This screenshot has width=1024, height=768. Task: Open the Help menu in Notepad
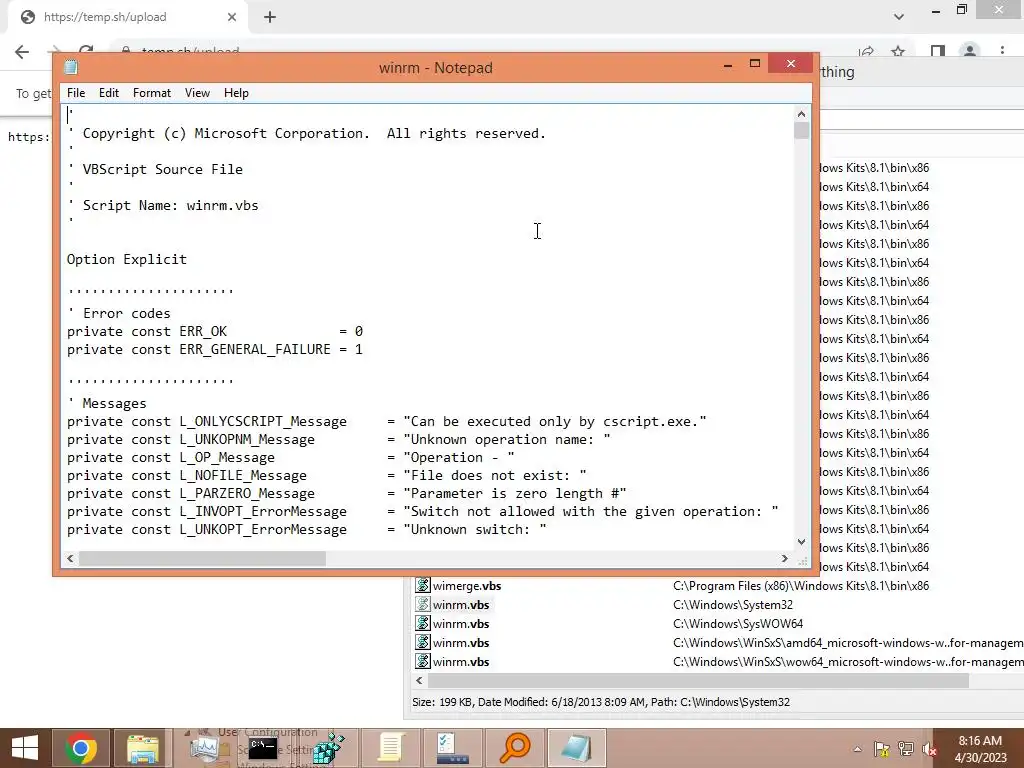click(x=236, y=93)
